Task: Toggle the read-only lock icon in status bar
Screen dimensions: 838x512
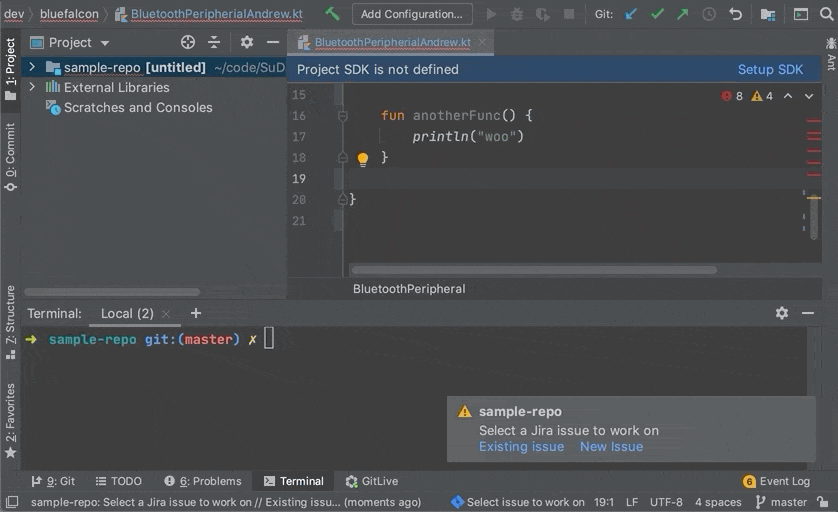Action: tap(823, 502)
